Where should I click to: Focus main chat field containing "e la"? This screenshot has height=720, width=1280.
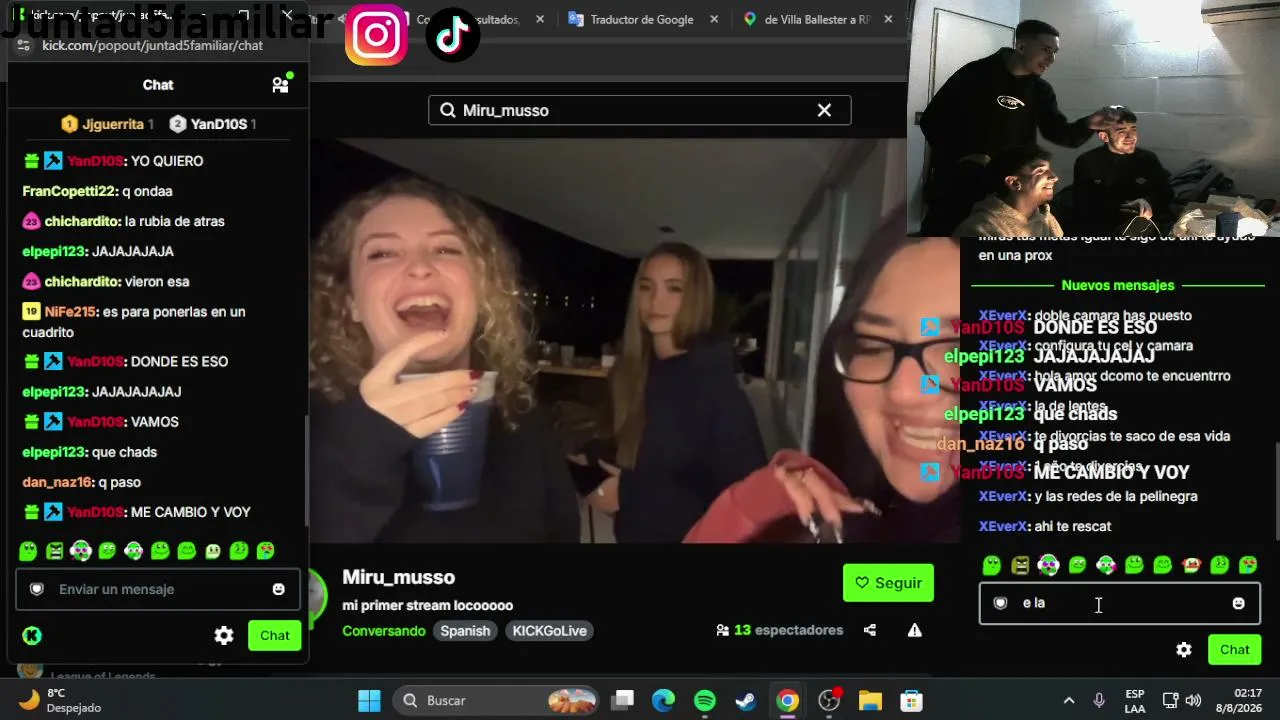1119,603
